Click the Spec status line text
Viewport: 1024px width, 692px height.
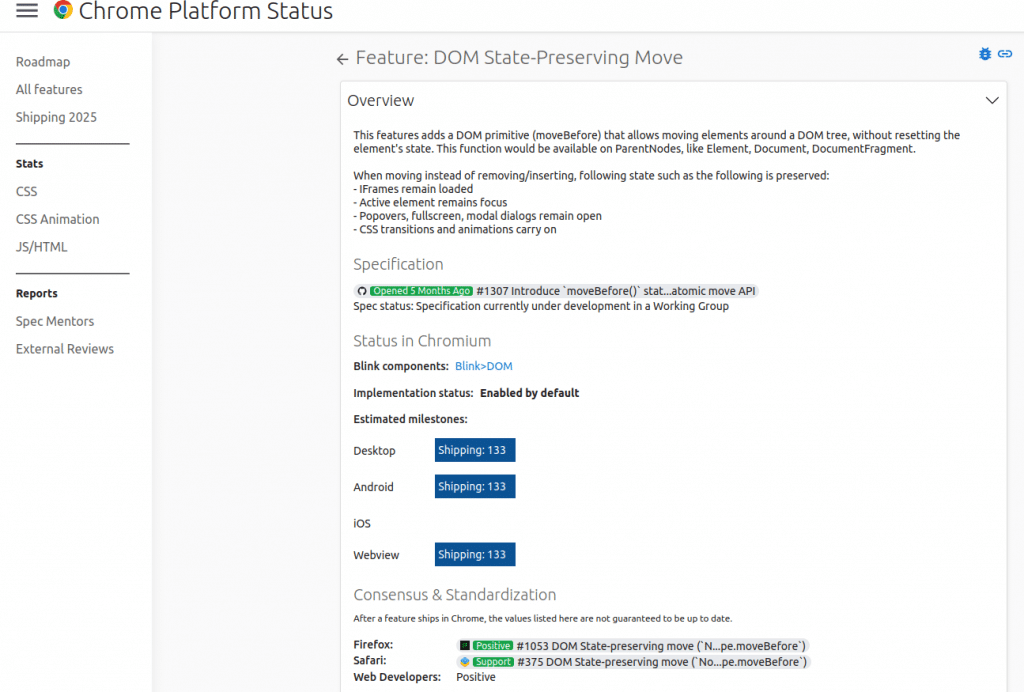pos(541,306)
